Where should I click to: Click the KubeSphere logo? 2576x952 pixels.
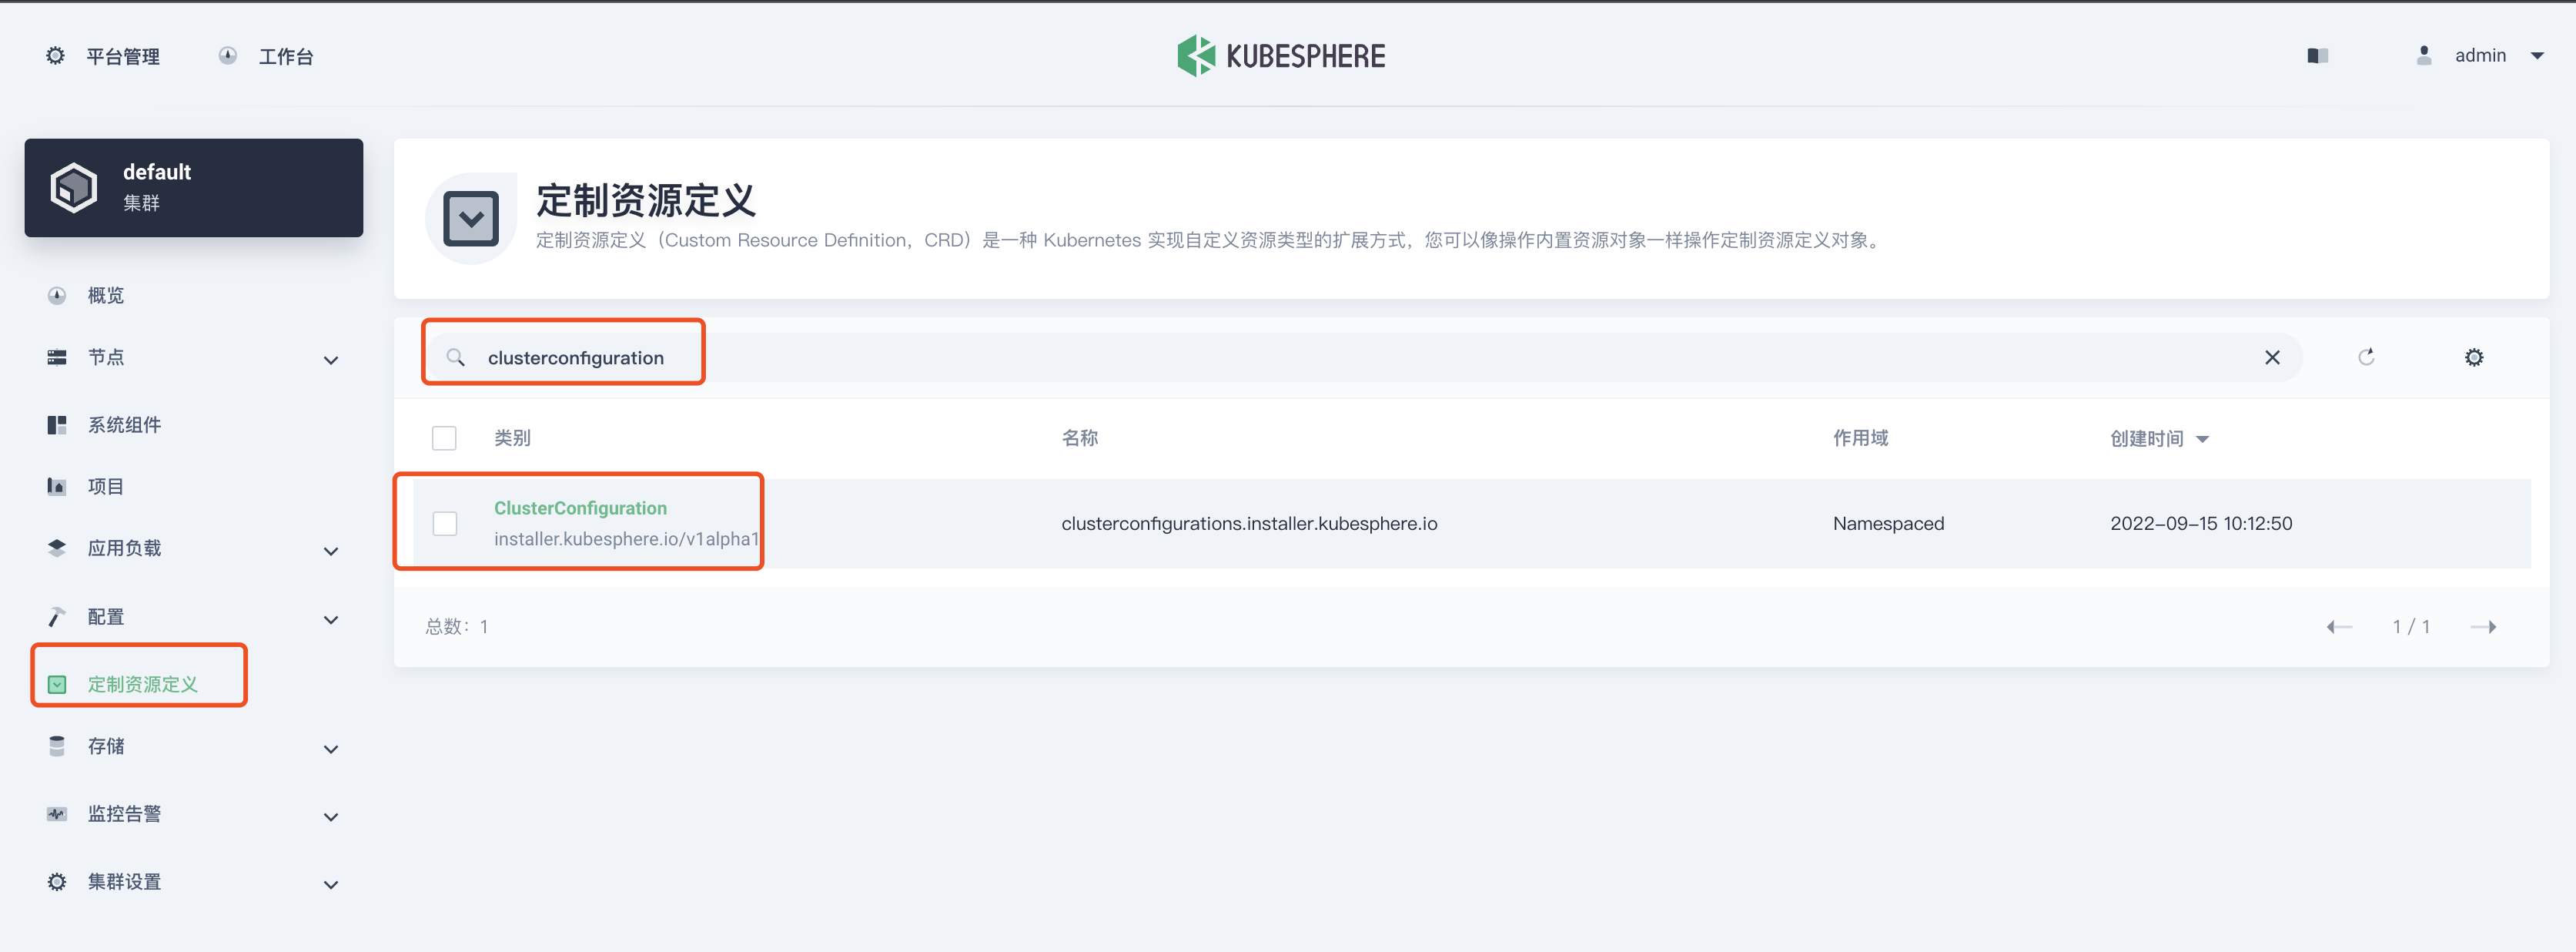(x=1281, y=56)
